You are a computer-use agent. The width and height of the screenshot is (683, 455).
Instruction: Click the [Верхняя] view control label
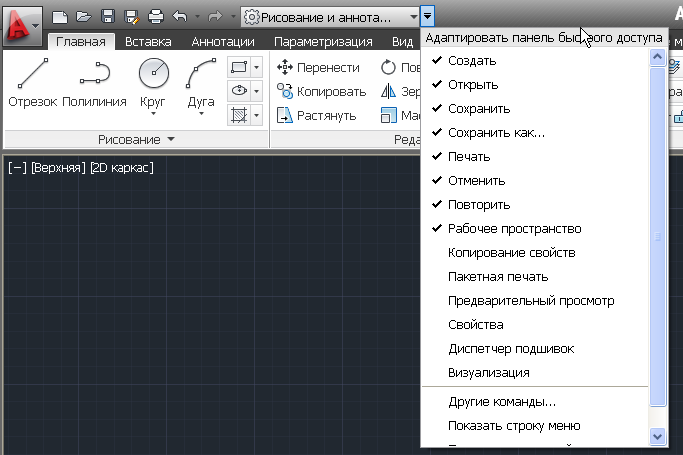tap(58, 168)
